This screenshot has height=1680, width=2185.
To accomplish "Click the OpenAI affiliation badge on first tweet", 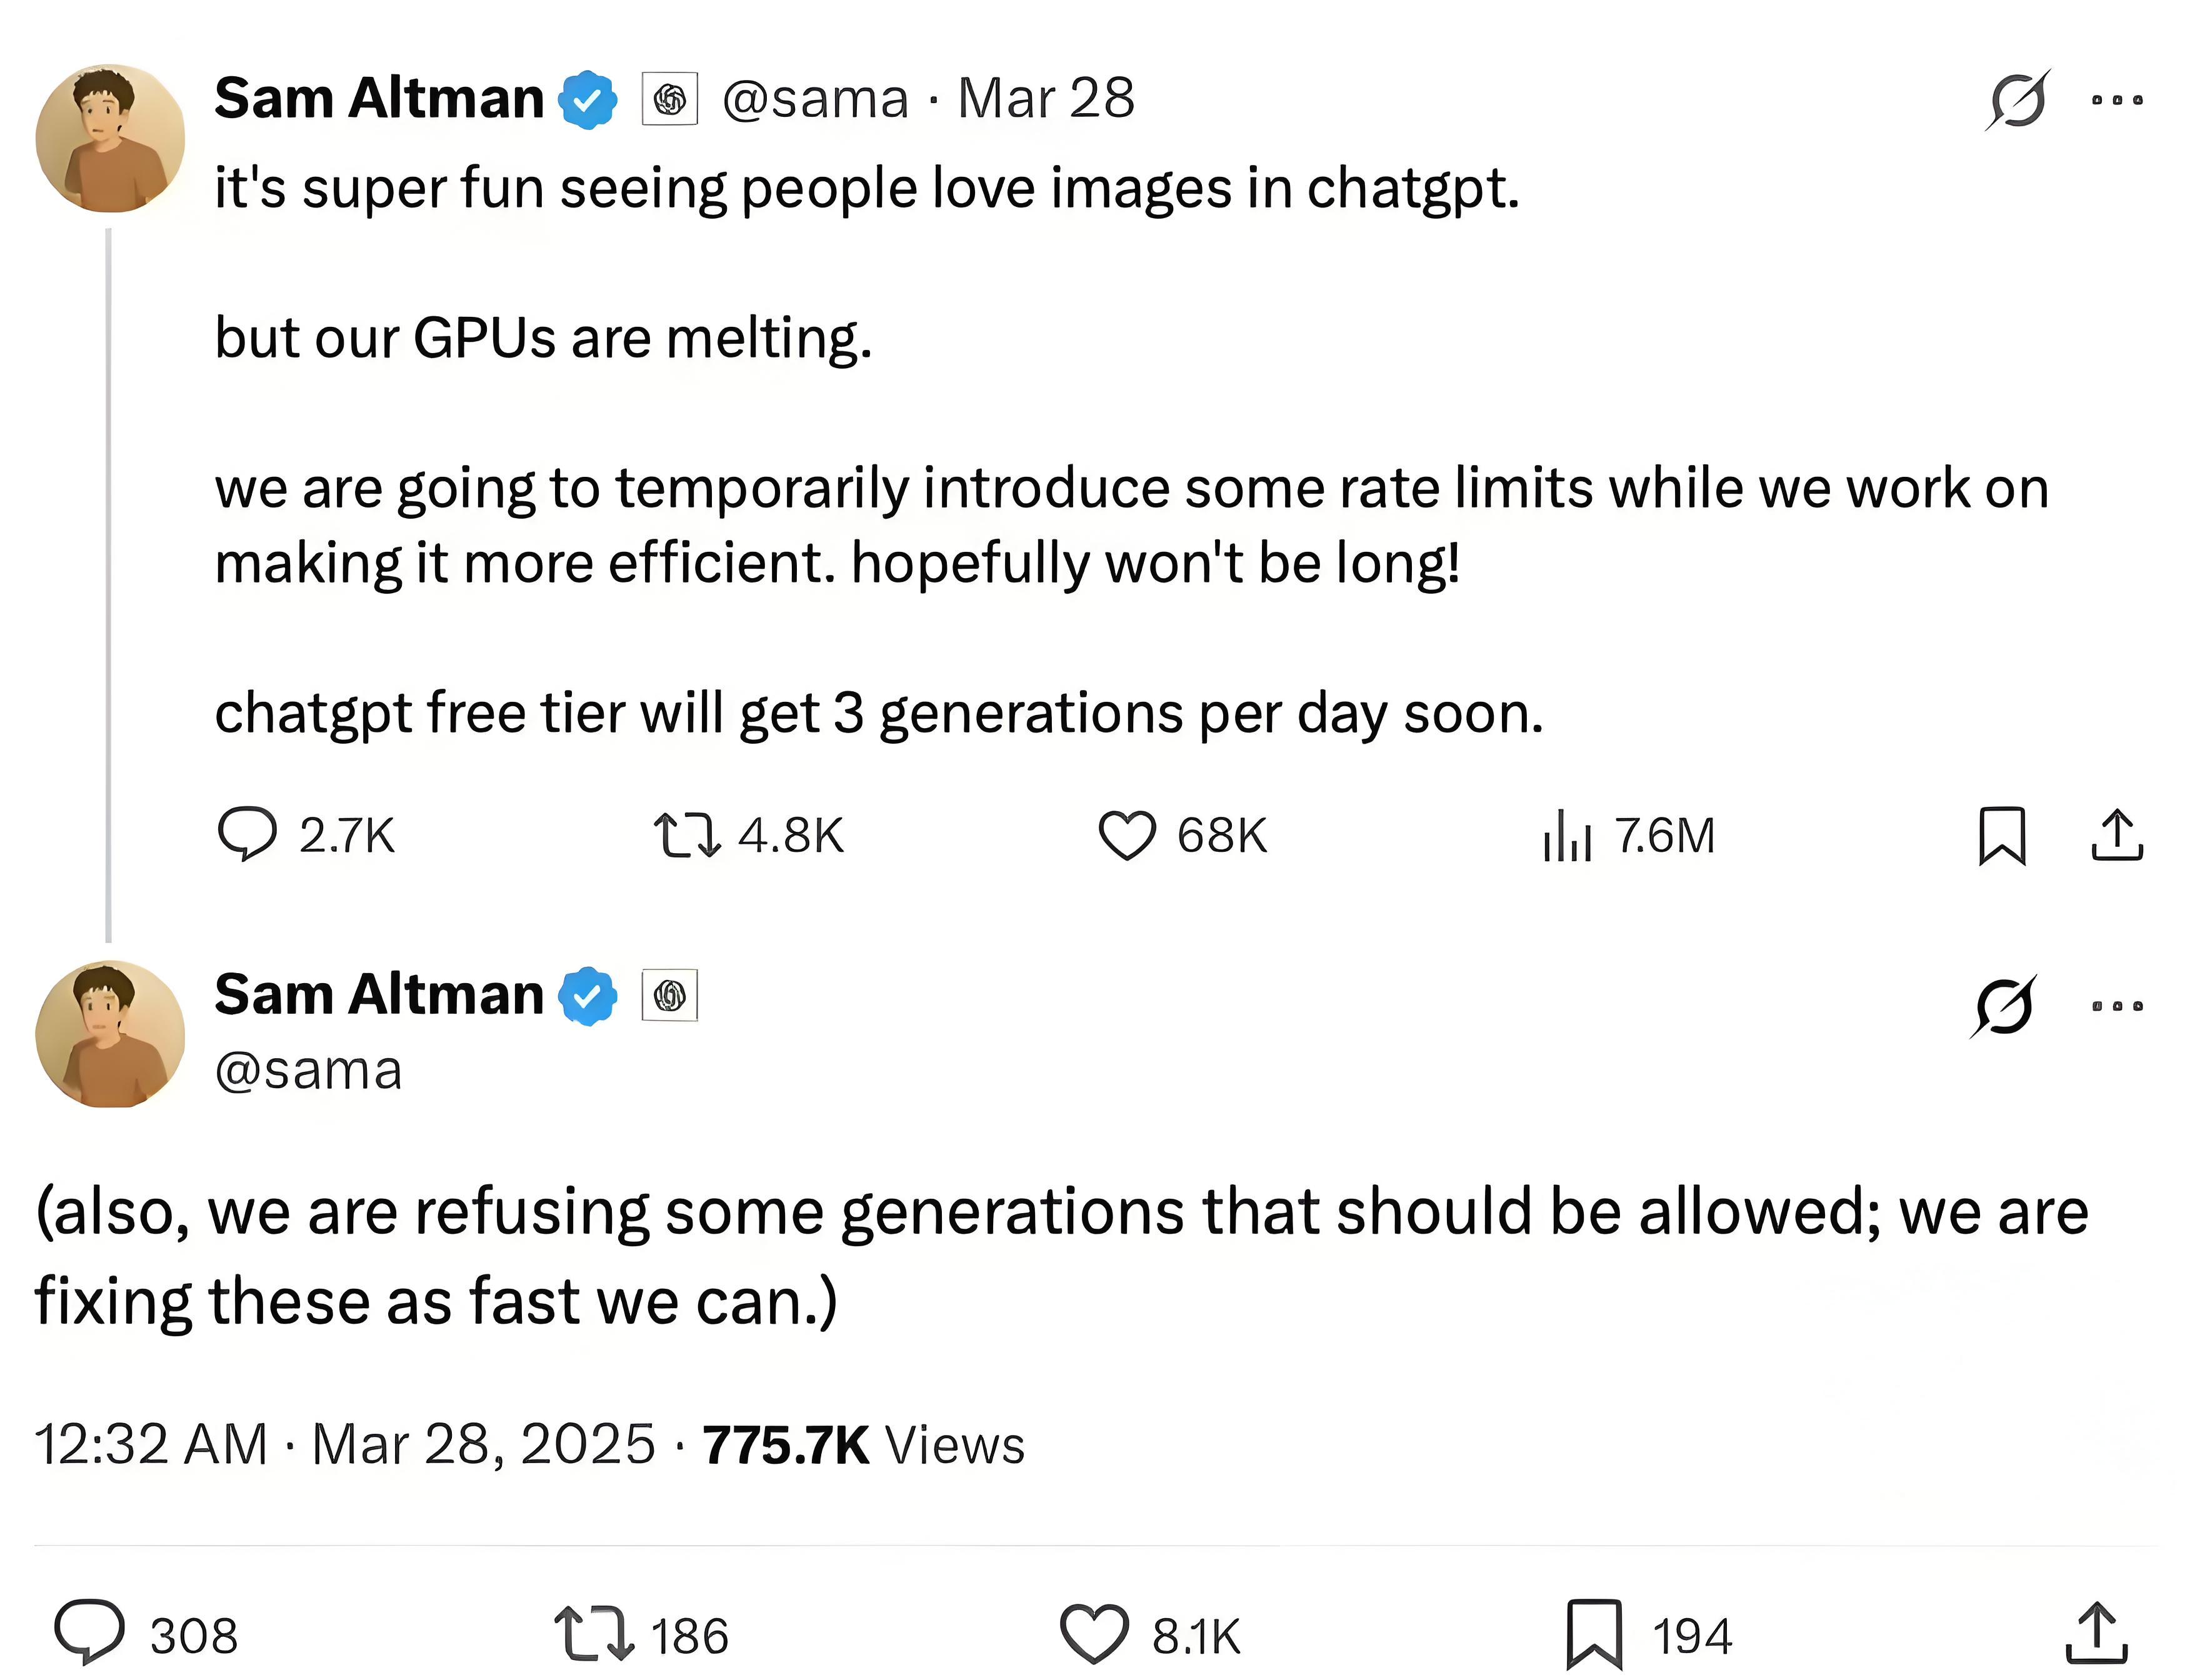I will tap(669, 99).
